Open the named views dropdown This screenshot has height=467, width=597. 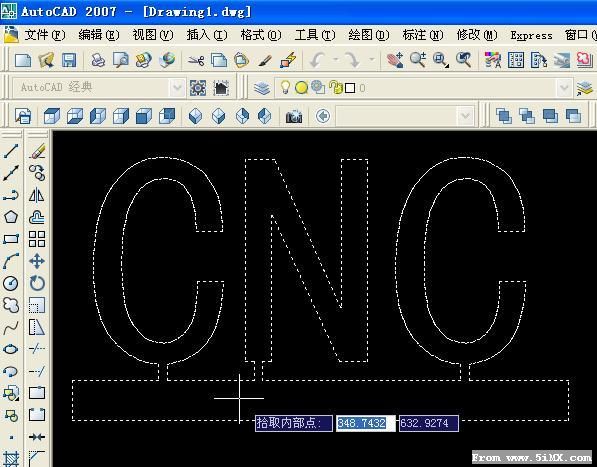[465, 116]
